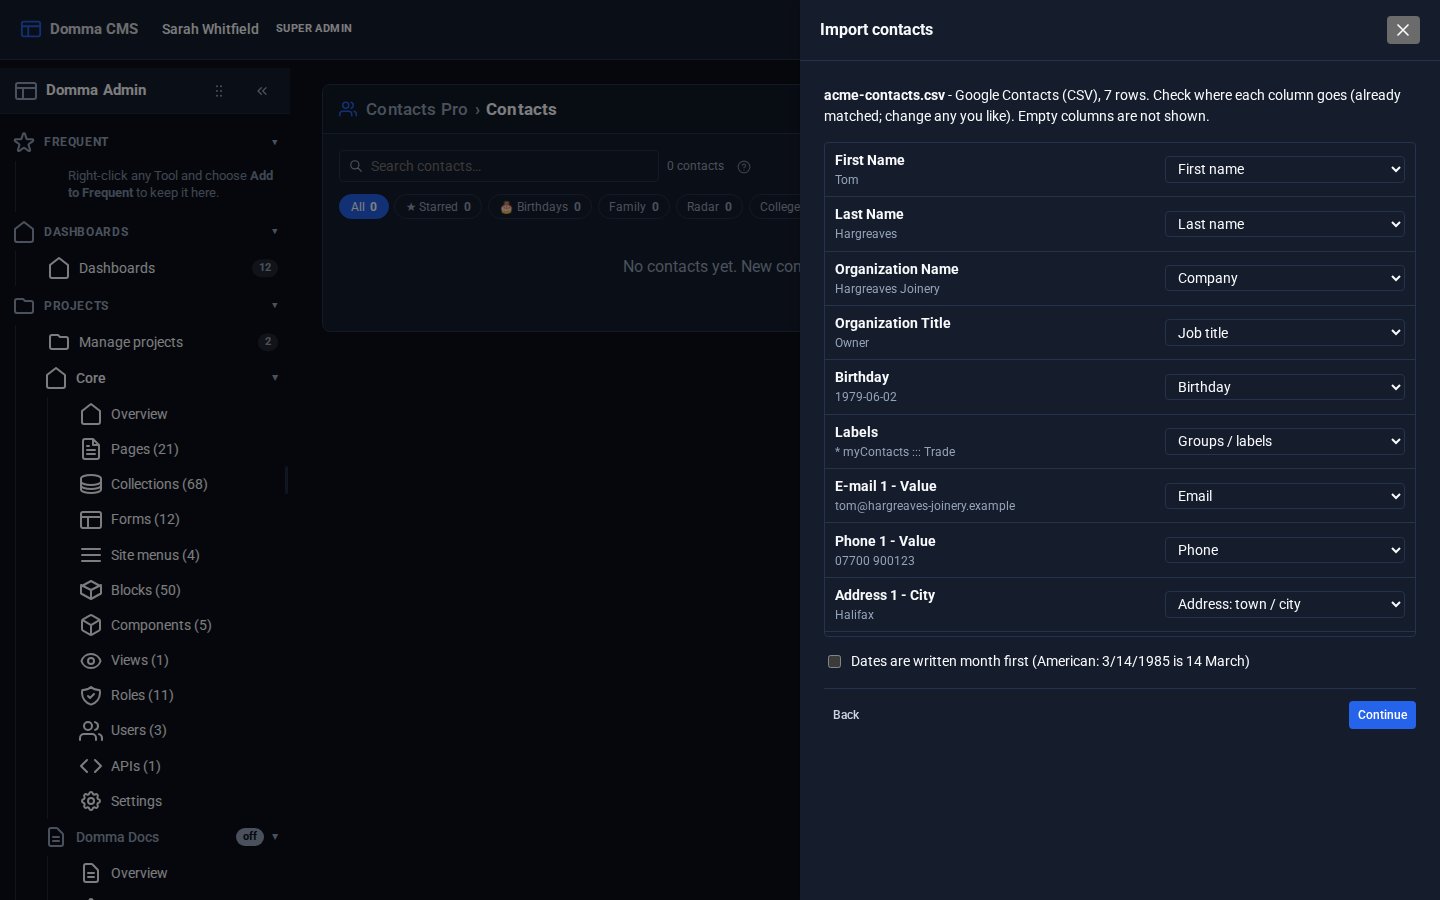Enable month-first dates checkbox
This screenshot has height=900, width=1440.
click(834, 661)
